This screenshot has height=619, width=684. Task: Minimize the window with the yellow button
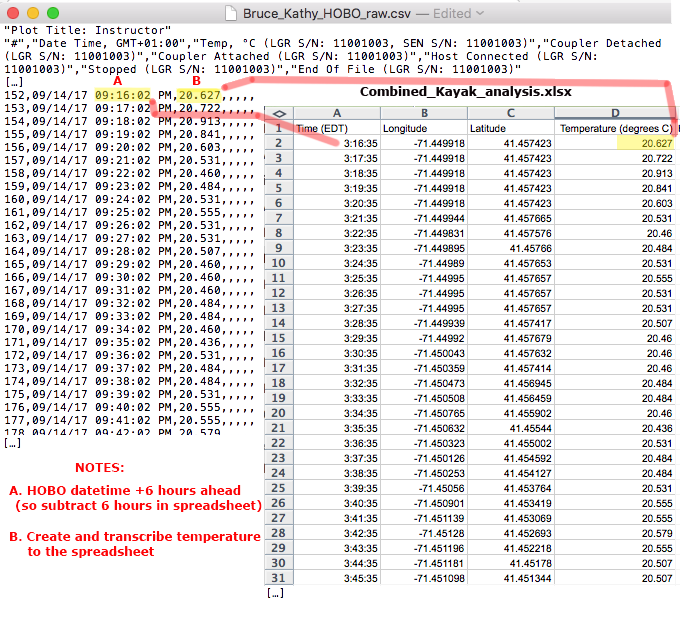tap(33, 13)
